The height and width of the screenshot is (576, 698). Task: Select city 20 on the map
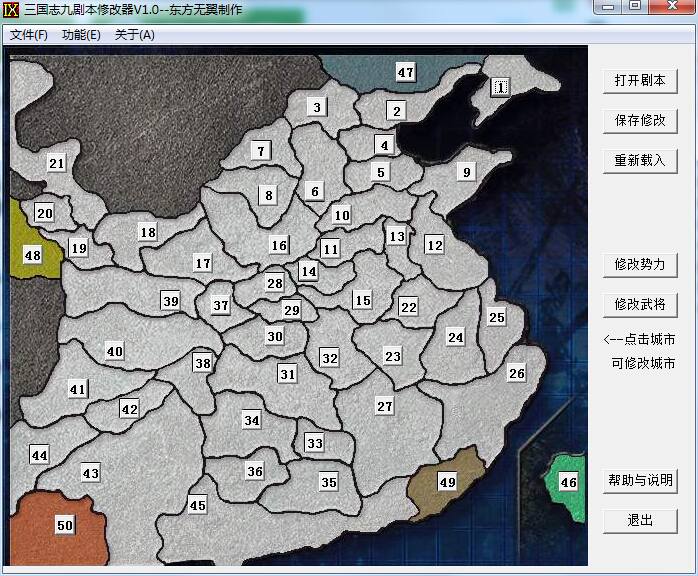(x=45, y=213)
